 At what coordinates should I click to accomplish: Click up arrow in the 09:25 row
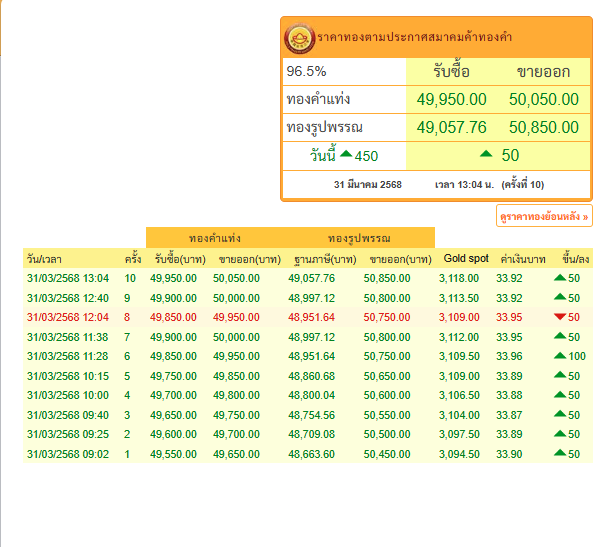[560, 433]
